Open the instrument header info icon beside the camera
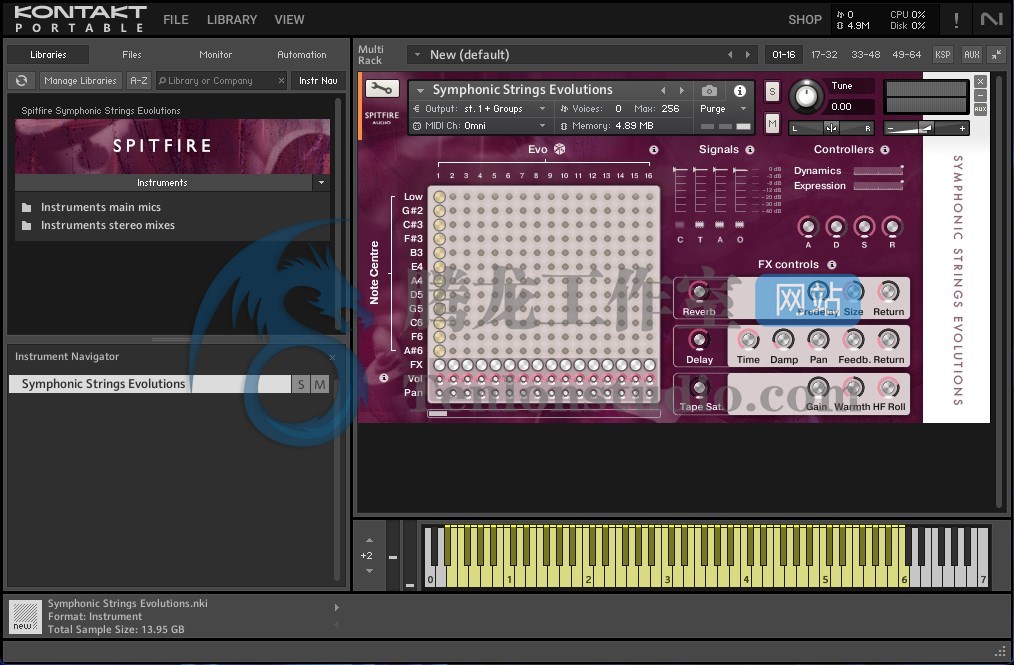Screen dimensions: 1014x665 [740, 91]
